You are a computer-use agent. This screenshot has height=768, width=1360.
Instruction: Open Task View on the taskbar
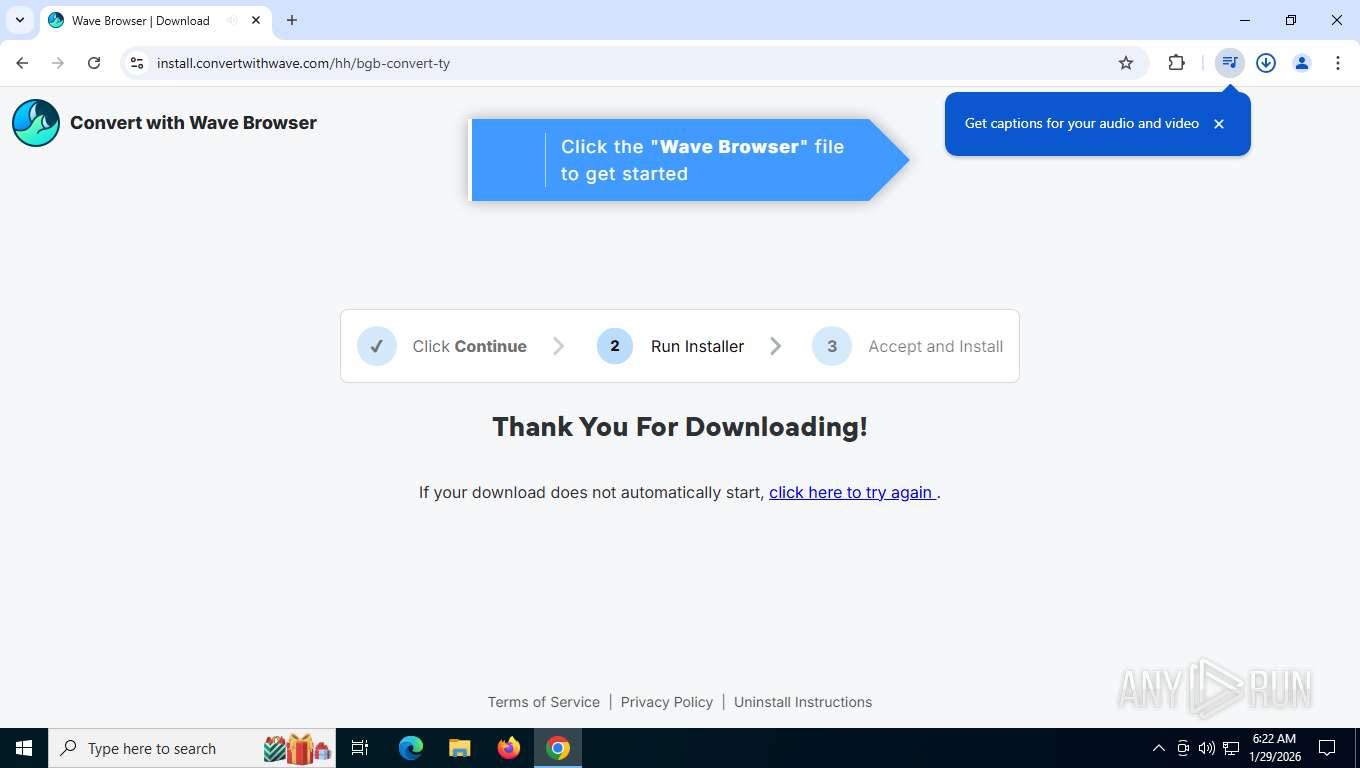(360, 748)
